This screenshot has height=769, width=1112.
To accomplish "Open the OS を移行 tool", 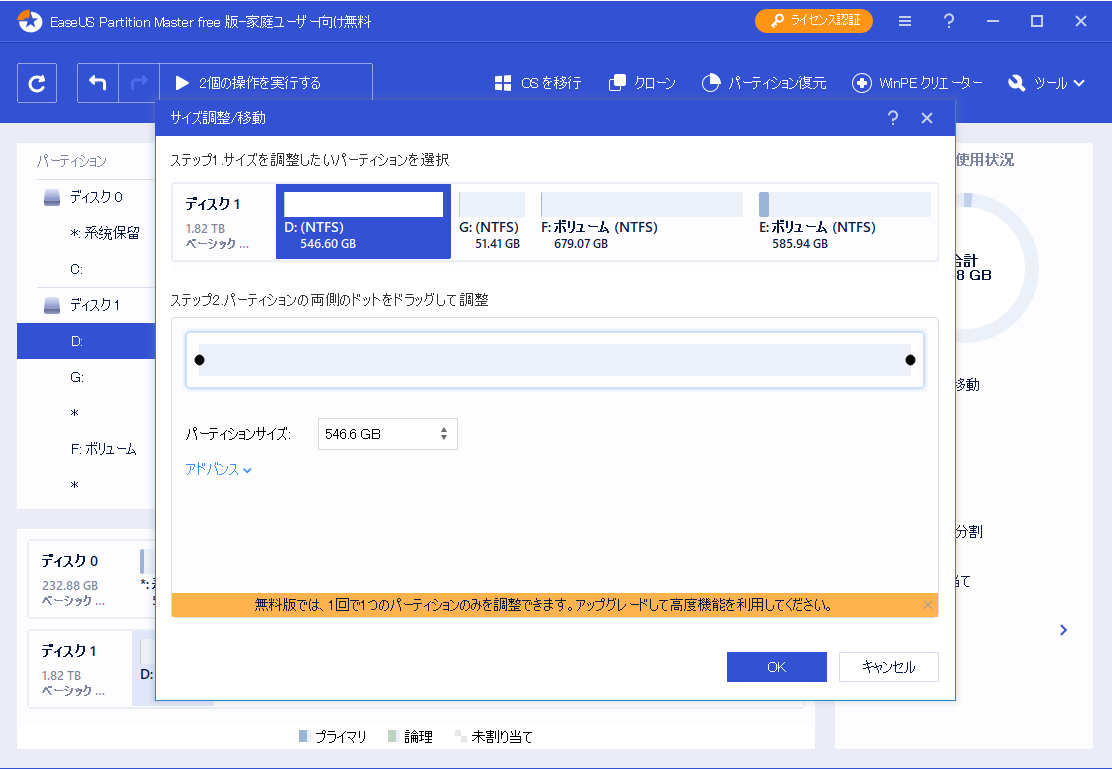I will pos(538,83).
